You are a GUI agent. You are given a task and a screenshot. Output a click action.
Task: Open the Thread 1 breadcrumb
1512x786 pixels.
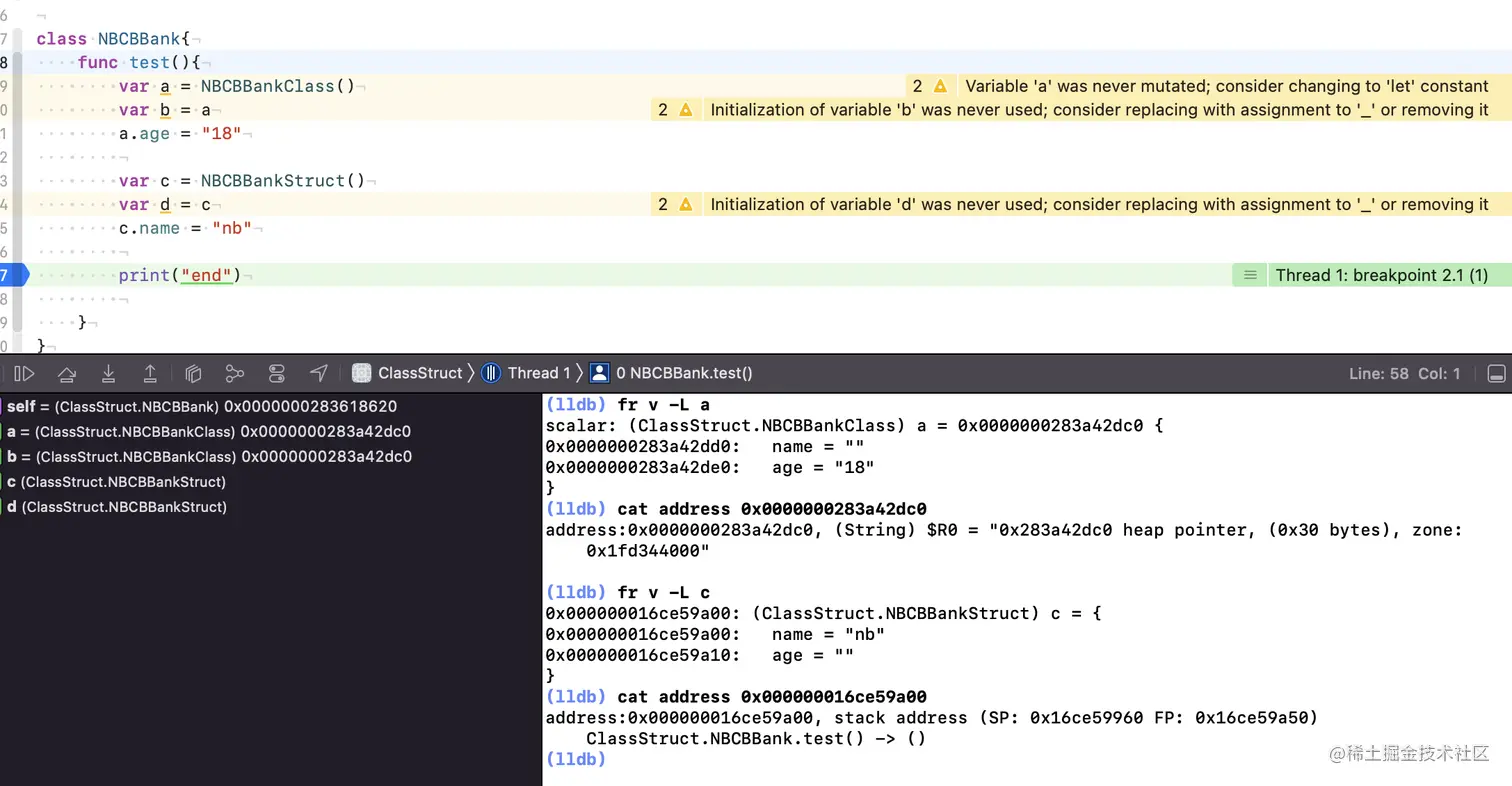pyautogui.click(x=526, y=373)
